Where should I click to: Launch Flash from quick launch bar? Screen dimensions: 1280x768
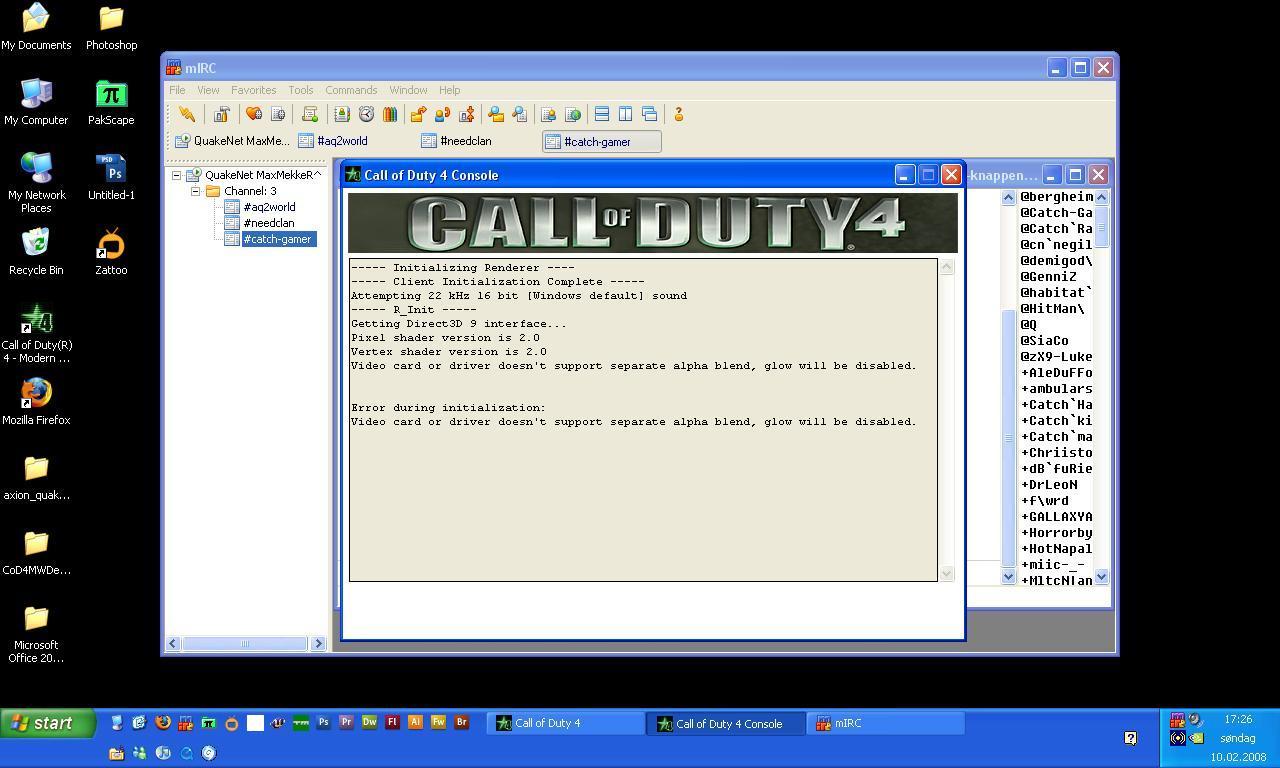(392, 722)
